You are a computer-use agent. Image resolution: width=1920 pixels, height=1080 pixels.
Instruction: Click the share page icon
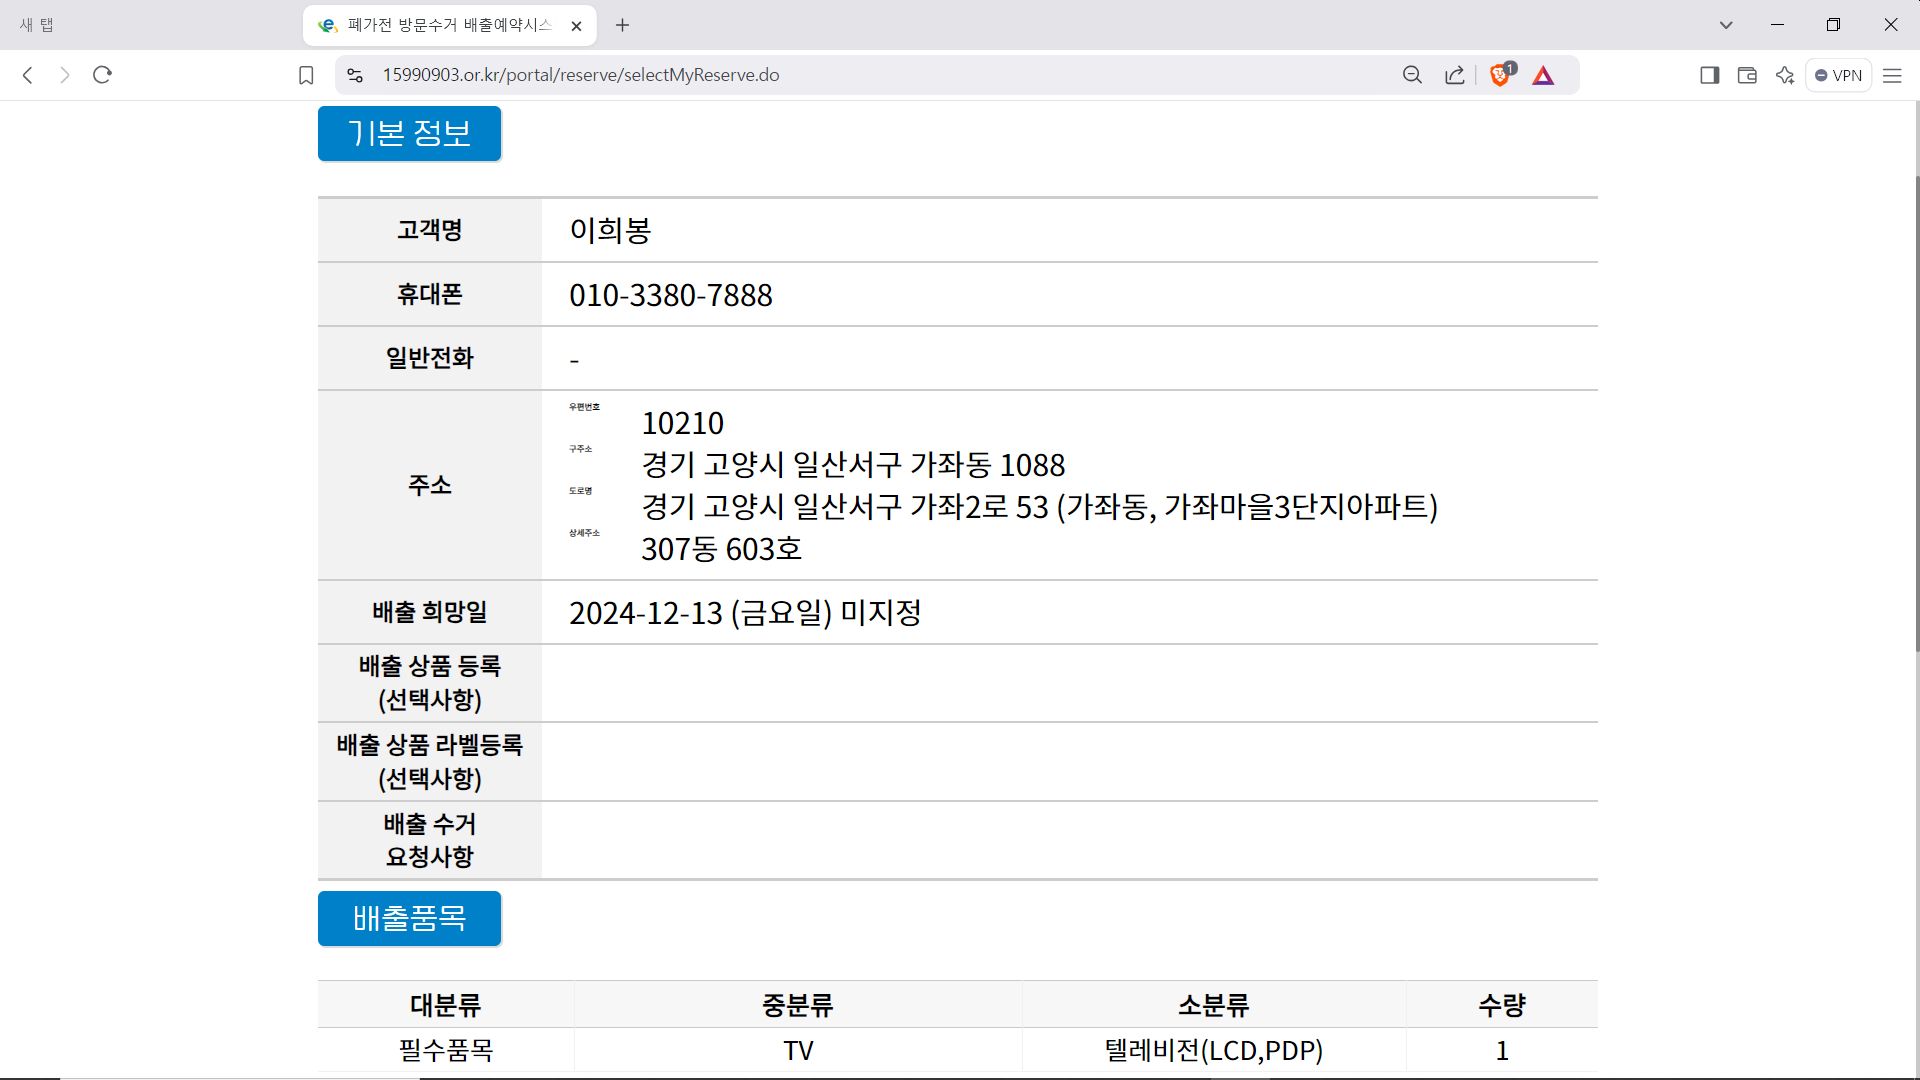click(x=1455, y=75)
